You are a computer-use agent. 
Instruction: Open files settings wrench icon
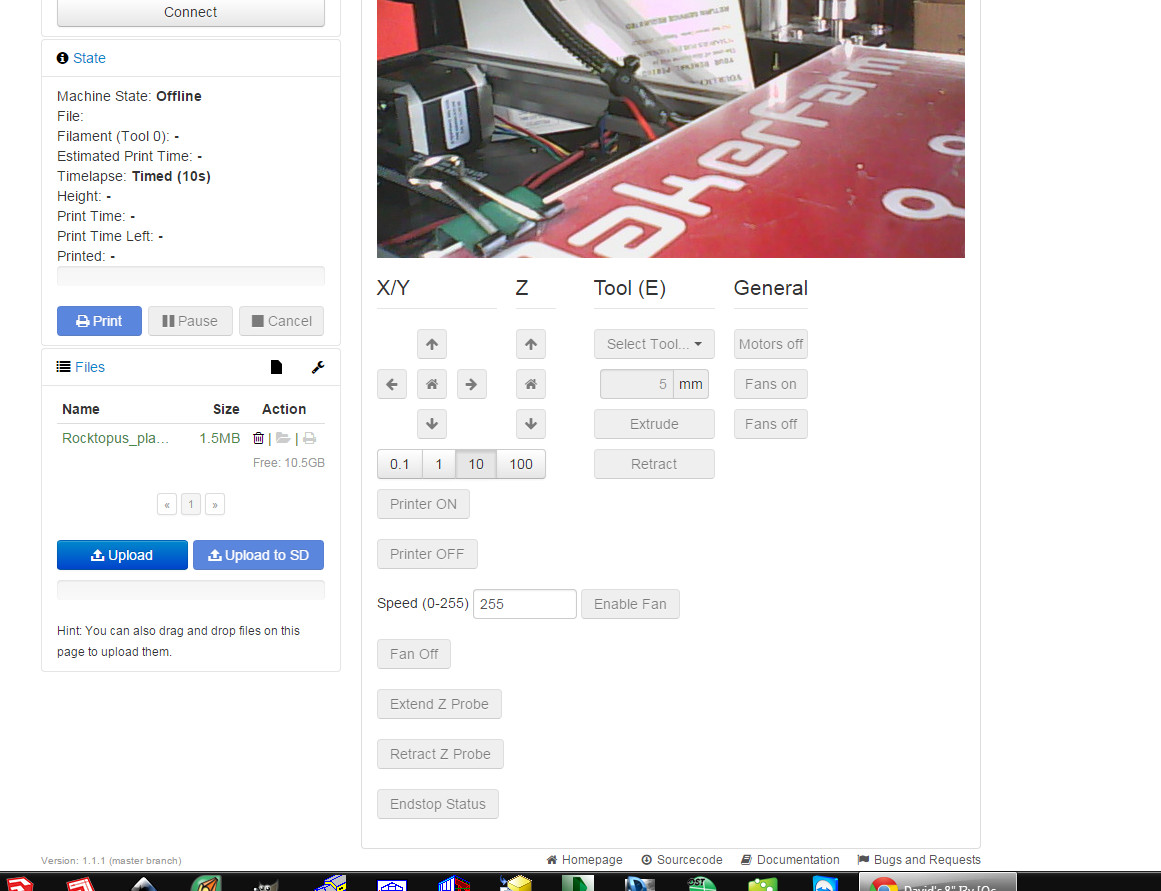[318, 367]
